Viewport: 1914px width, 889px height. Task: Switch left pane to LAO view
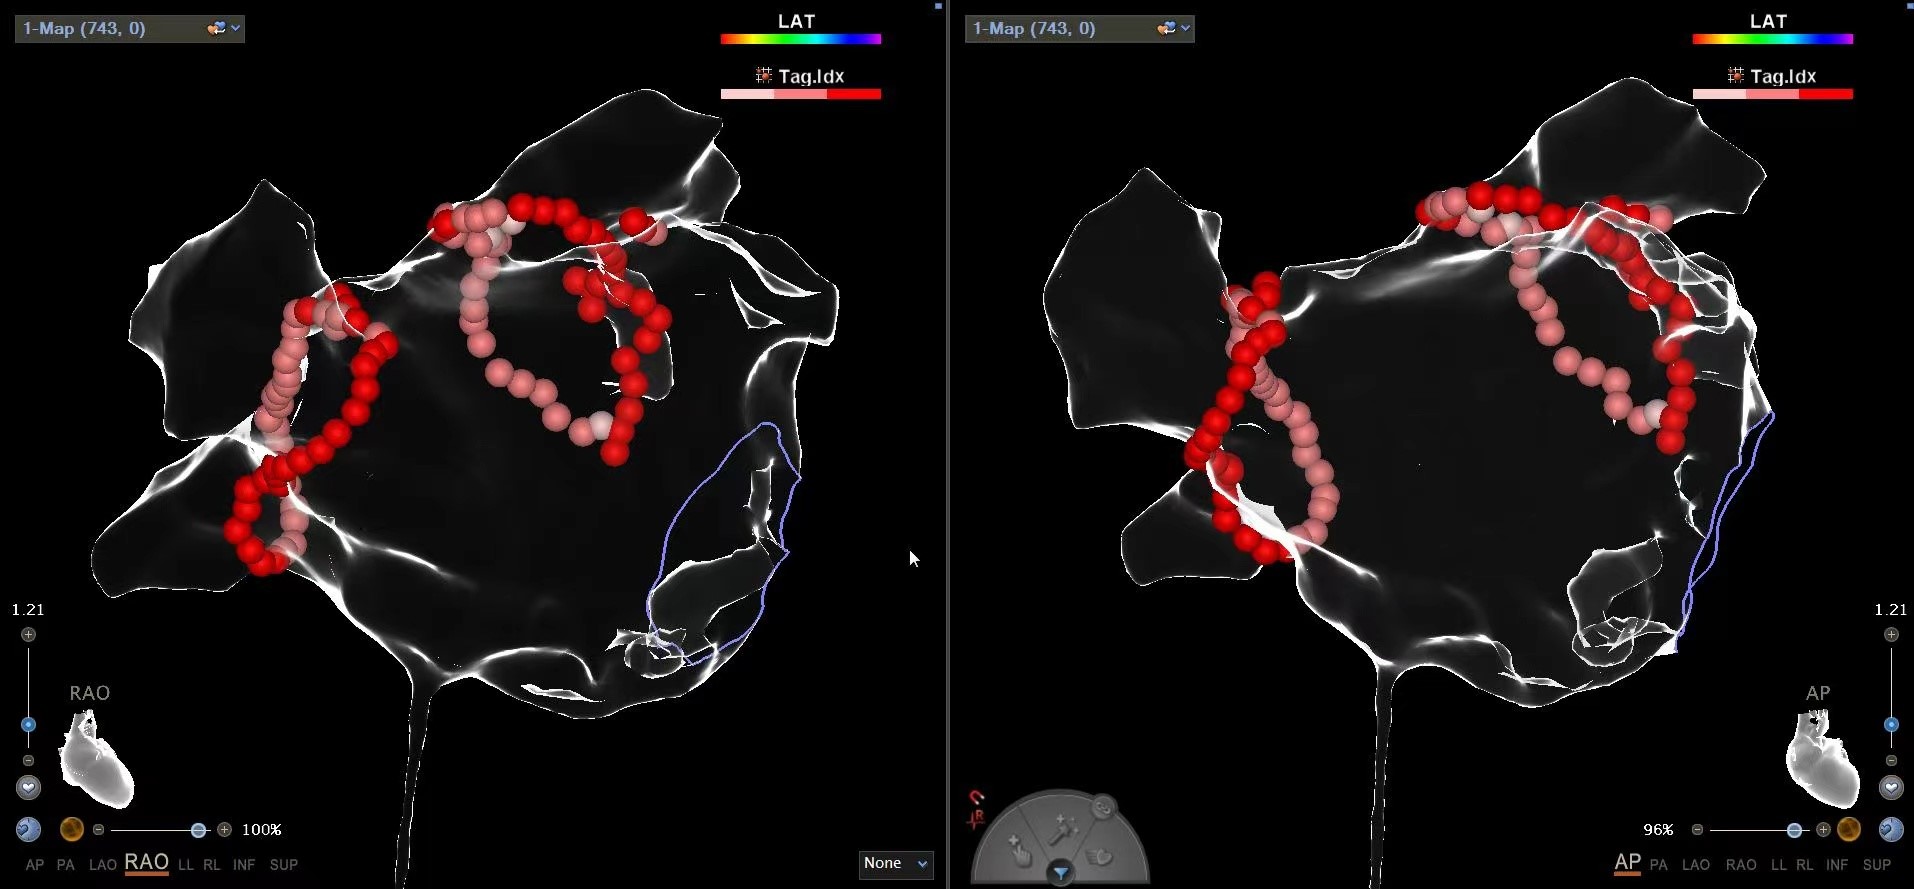[x=102, y=864]
